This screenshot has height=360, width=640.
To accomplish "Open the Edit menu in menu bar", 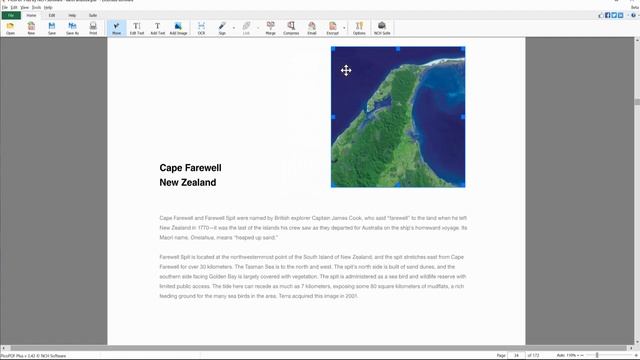I will tap(14, 7).
